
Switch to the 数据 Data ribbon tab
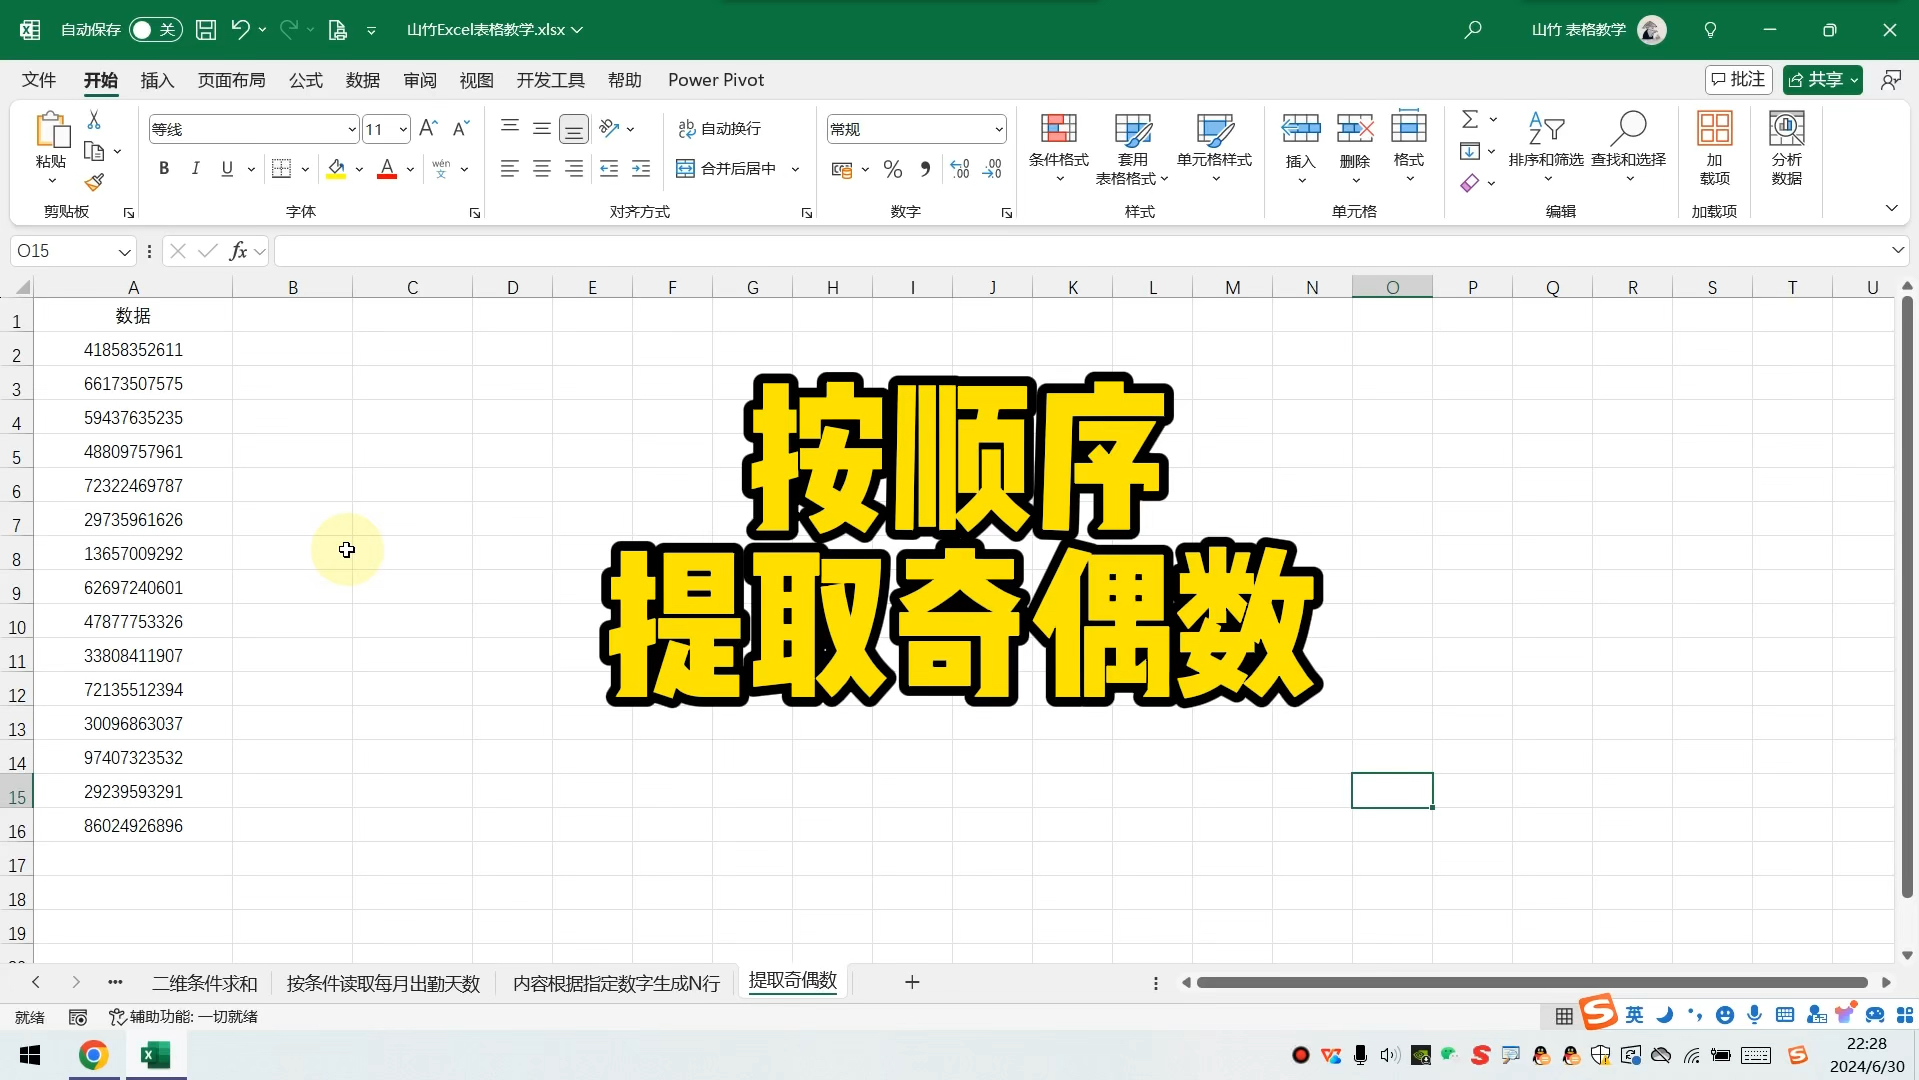(363, 80)
